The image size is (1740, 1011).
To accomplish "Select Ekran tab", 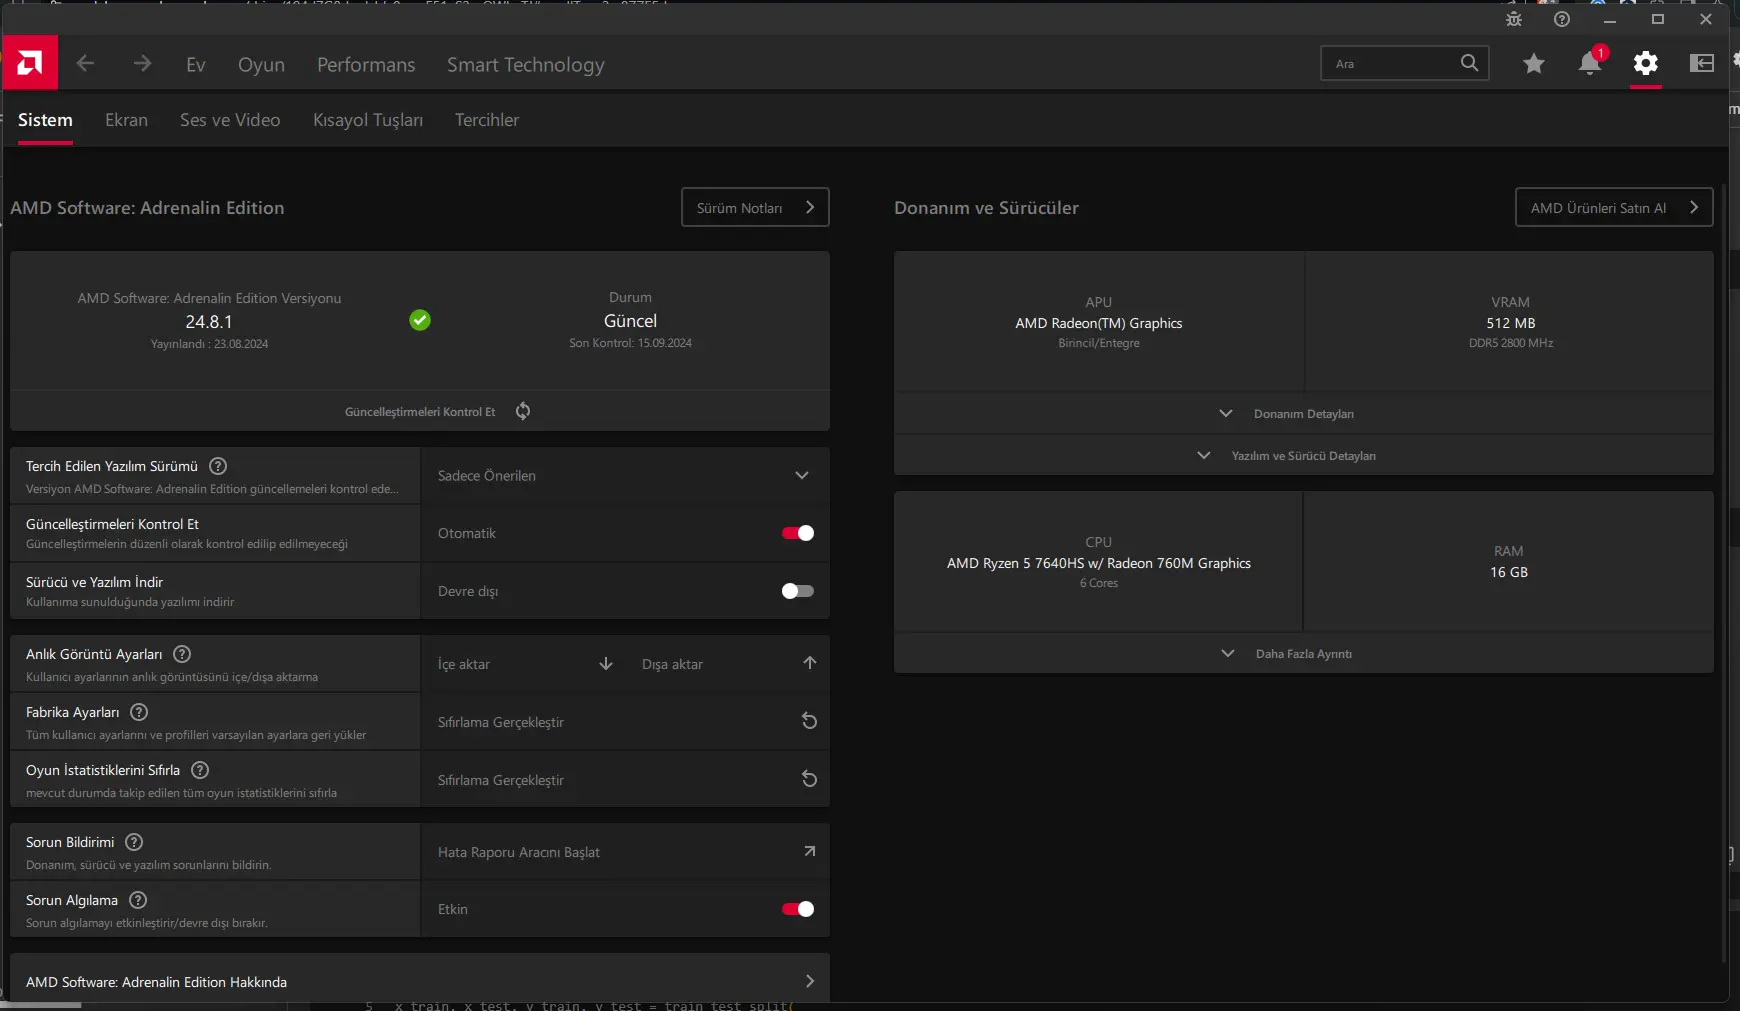I will 126,120.
